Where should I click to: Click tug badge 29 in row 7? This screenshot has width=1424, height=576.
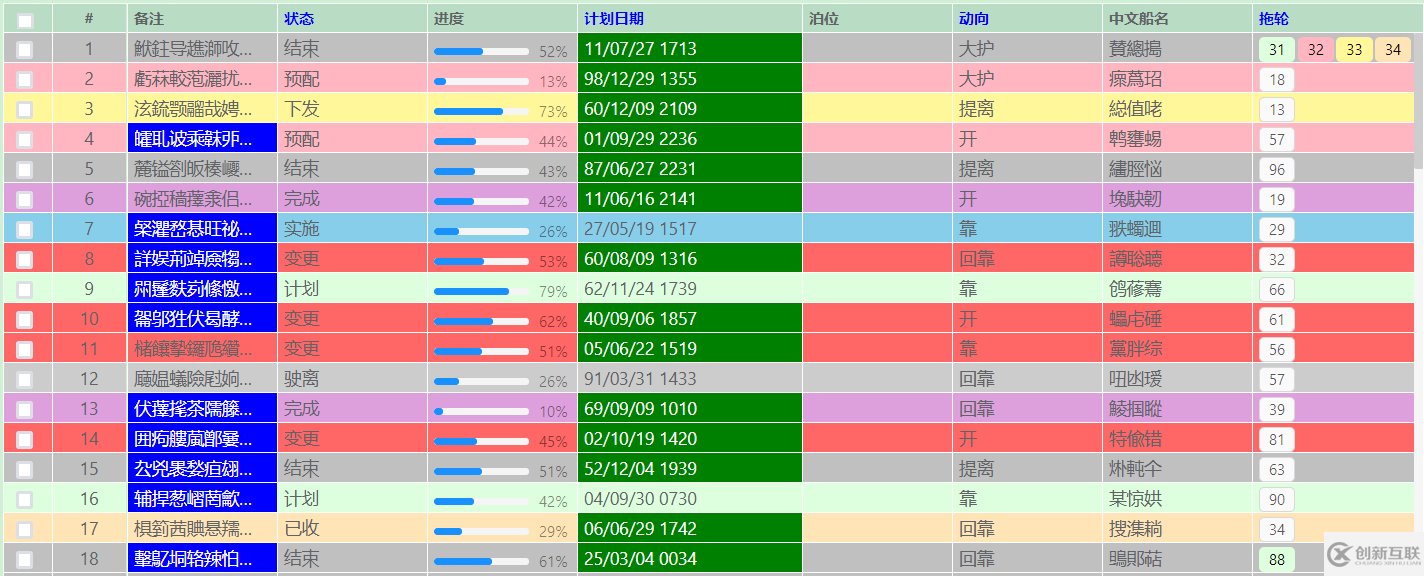point(1277,230)
